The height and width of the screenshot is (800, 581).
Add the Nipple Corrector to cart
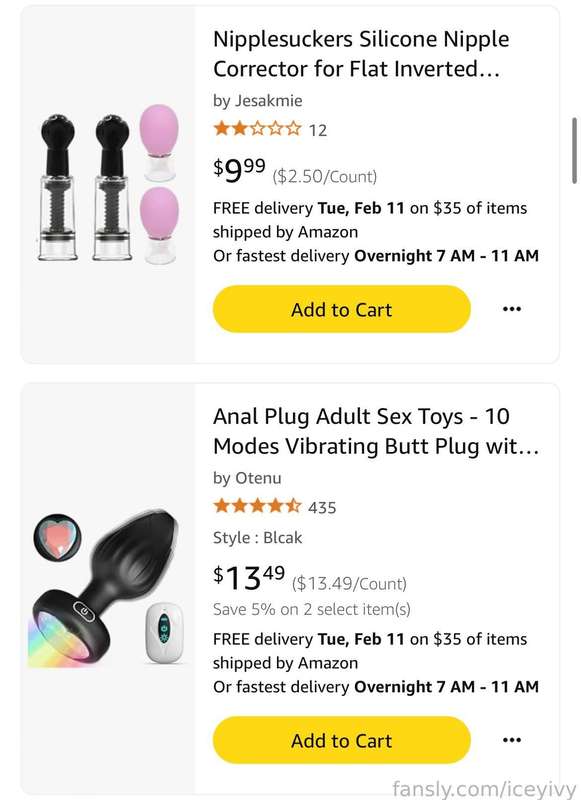tap(341, 309)
